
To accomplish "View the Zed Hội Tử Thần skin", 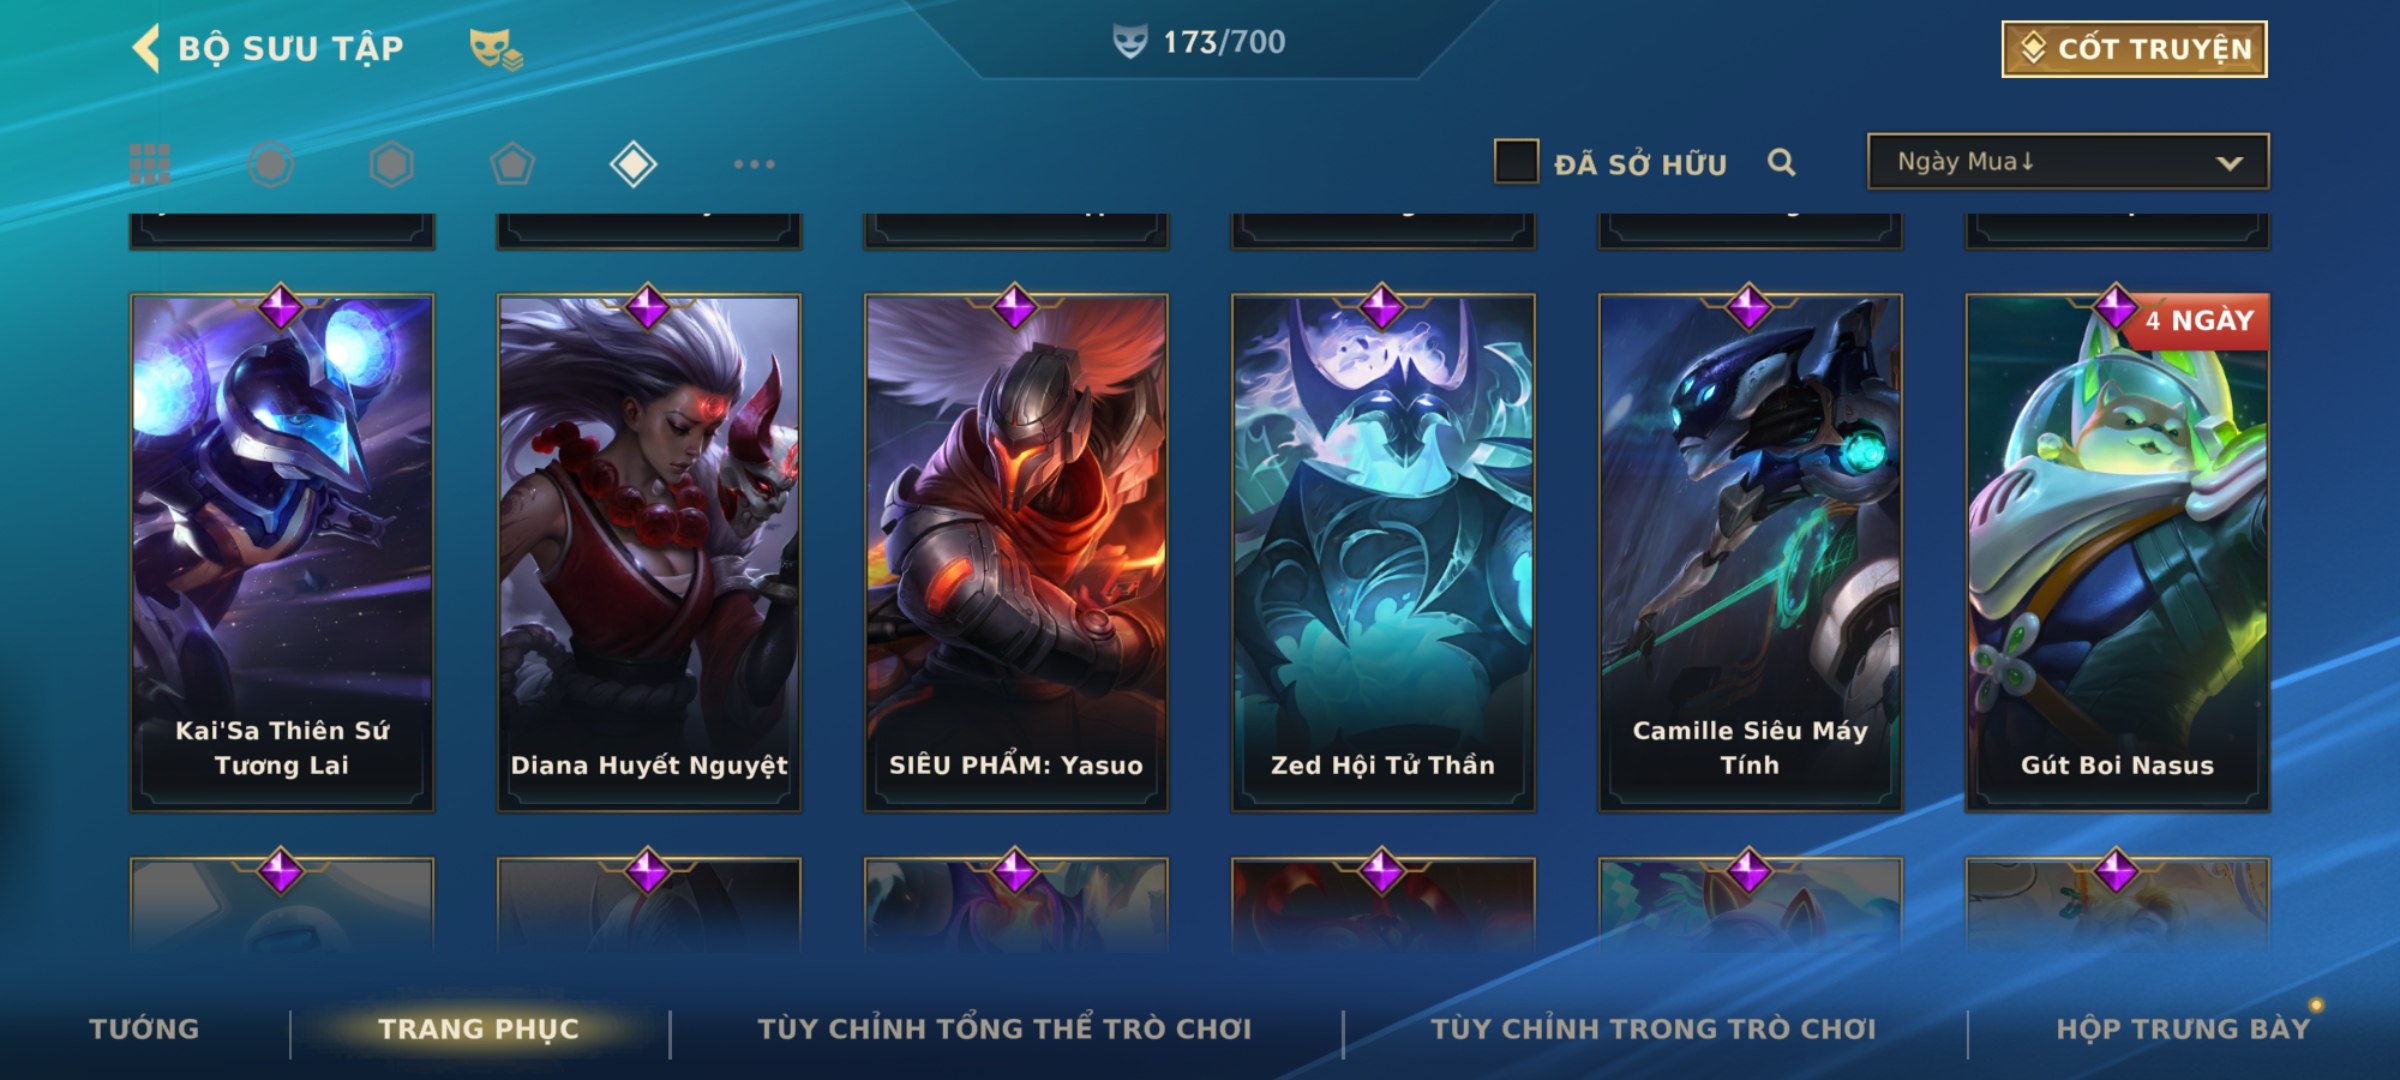I will point(1383,552).
